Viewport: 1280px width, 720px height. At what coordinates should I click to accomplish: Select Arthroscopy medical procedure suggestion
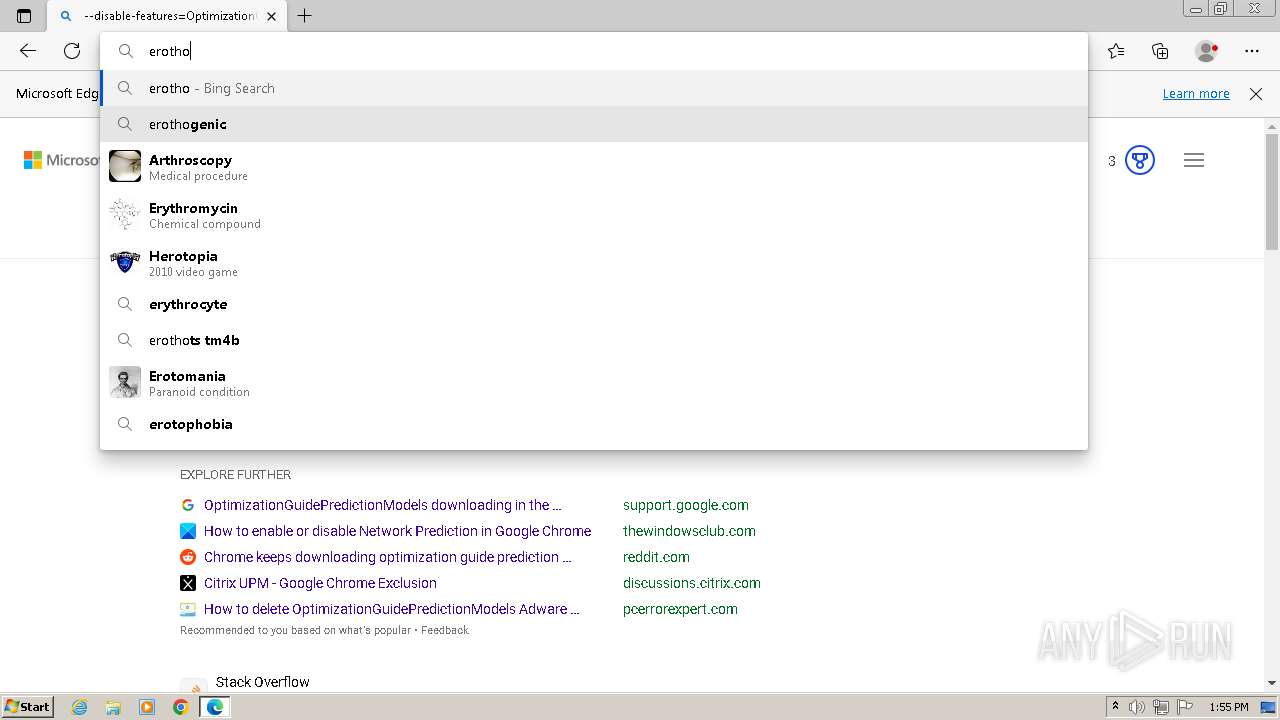coord(594,167)
